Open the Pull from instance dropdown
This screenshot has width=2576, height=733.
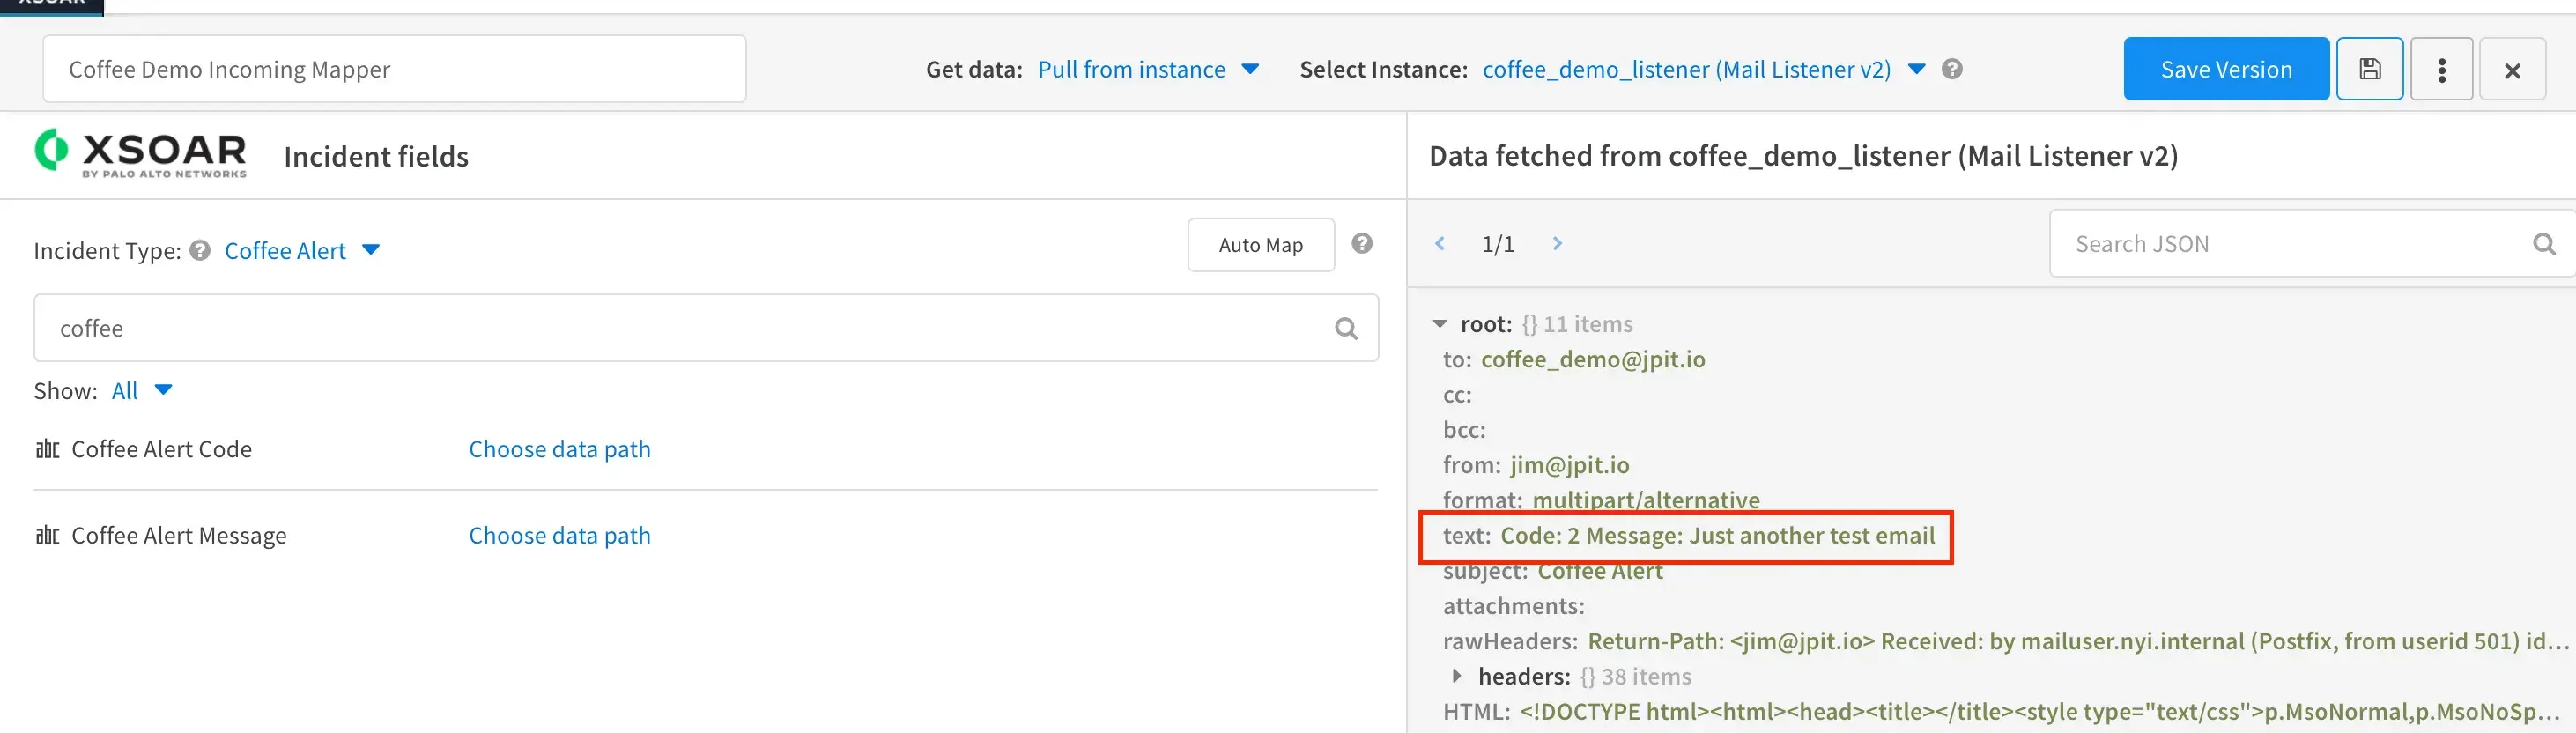[x=1148, y=69]
